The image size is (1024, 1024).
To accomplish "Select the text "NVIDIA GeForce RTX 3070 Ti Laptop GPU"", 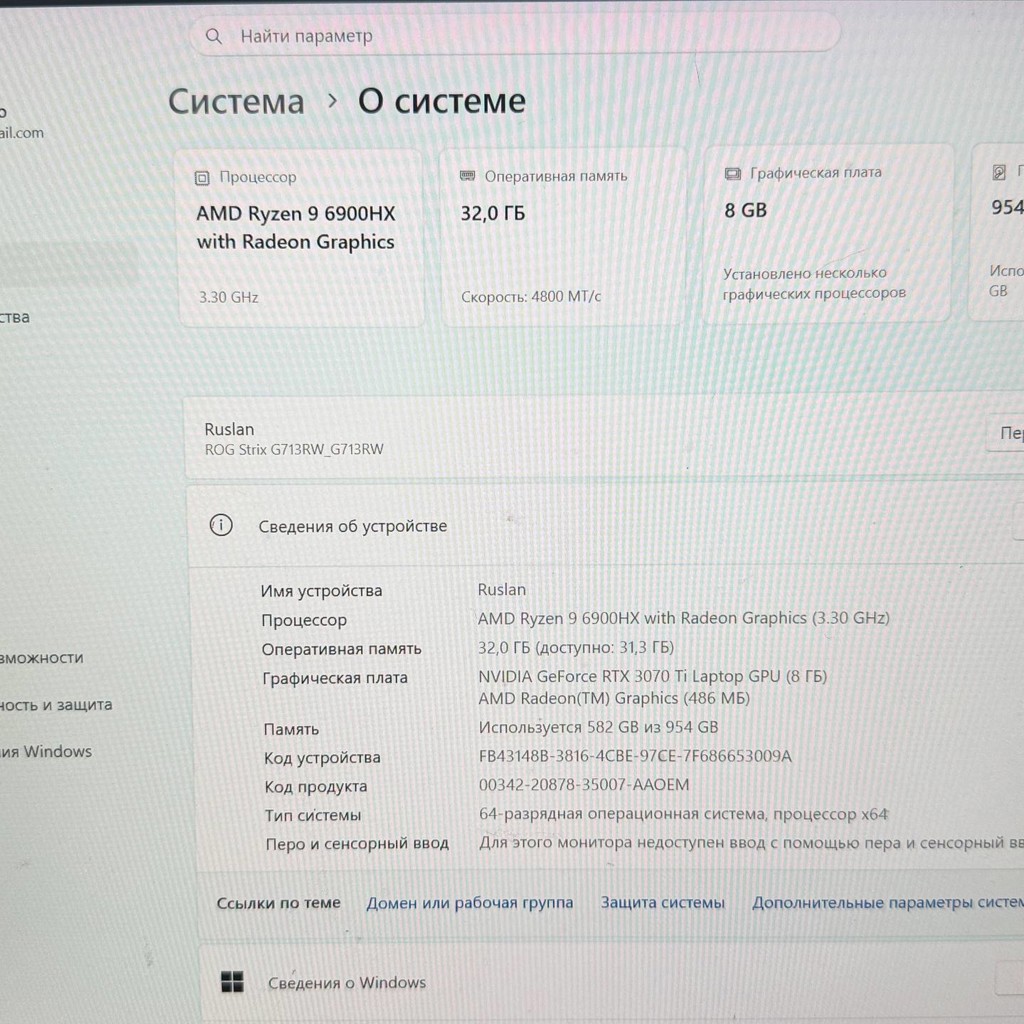I will tap(629, 677).
